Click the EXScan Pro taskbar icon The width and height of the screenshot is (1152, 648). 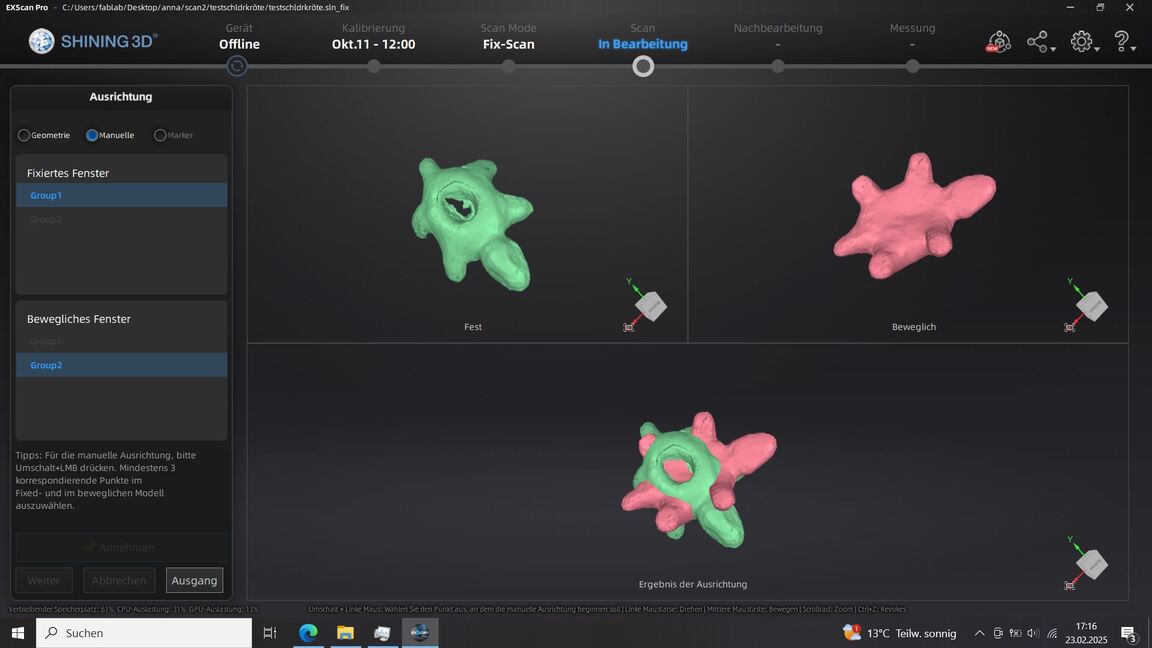click(420, 633)
